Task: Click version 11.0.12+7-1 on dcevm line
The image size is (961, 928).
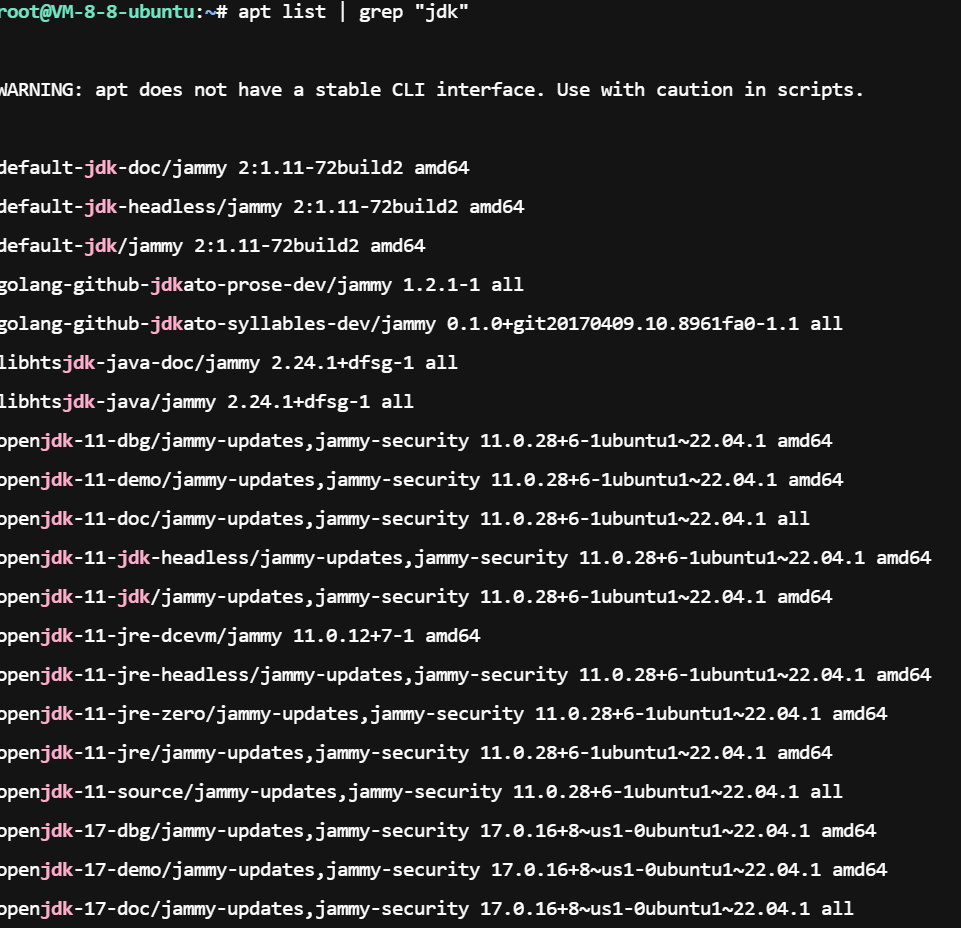Action: (354, 636)
